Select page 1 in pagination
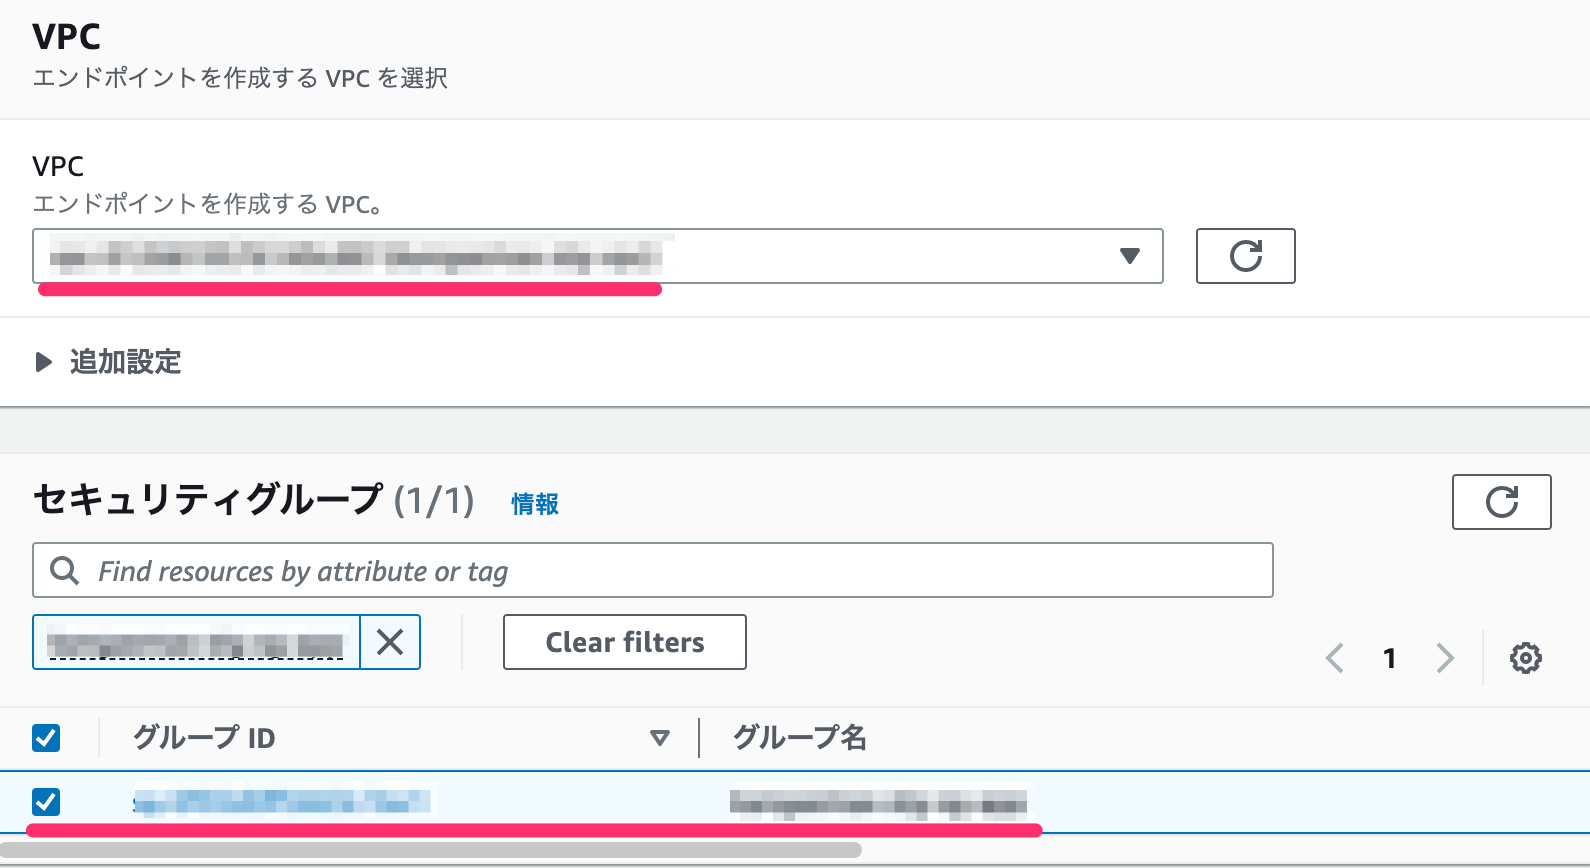Viewport: 1590px width, 868px height. 1390,658
